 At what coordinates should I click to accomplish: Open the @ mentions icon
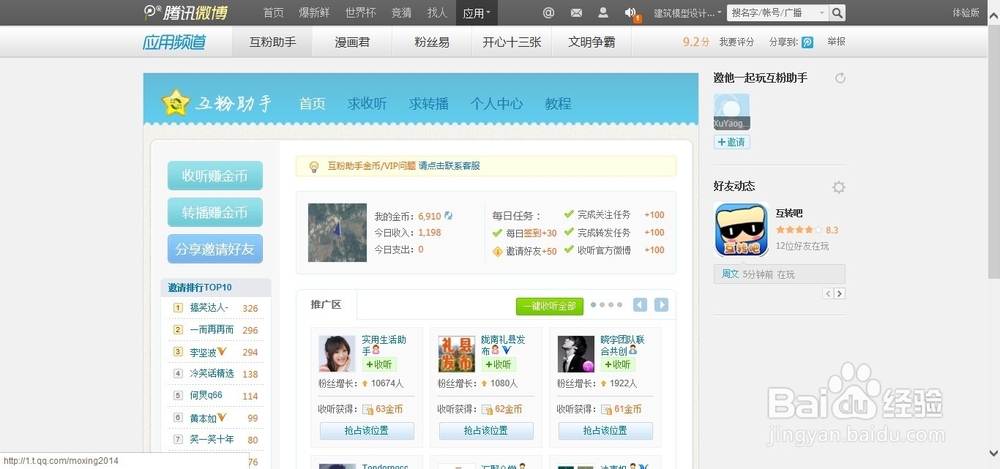click(x=548, y=13)
